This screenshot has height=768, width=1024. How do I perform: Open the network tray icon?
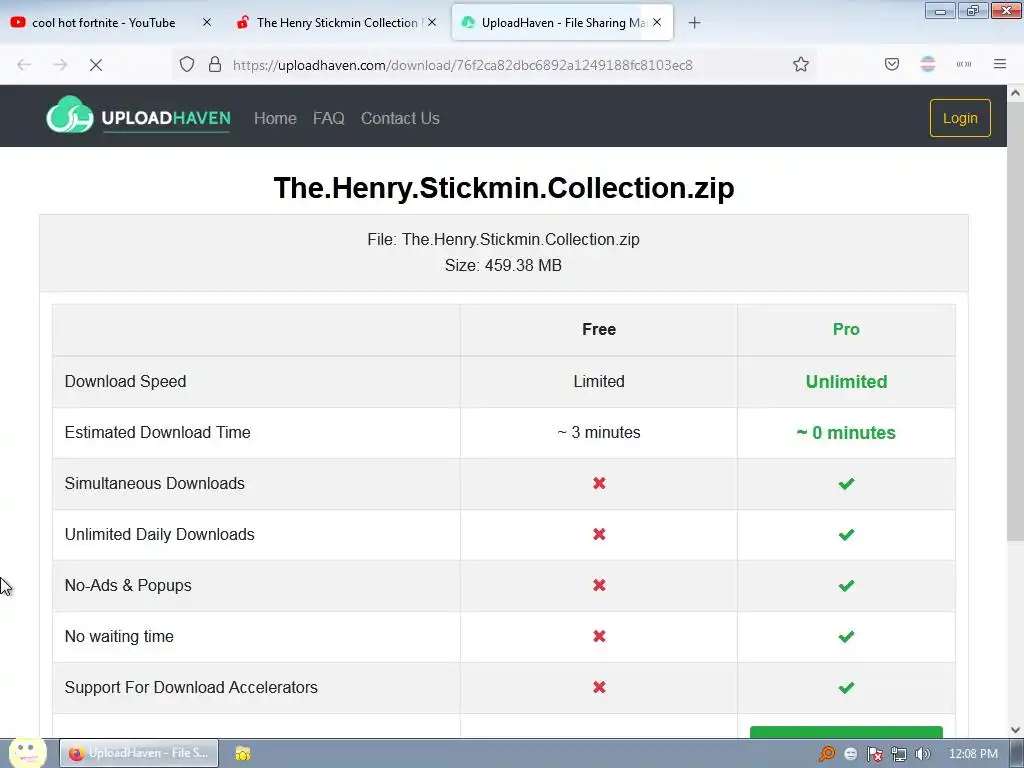tap(899, 754)
